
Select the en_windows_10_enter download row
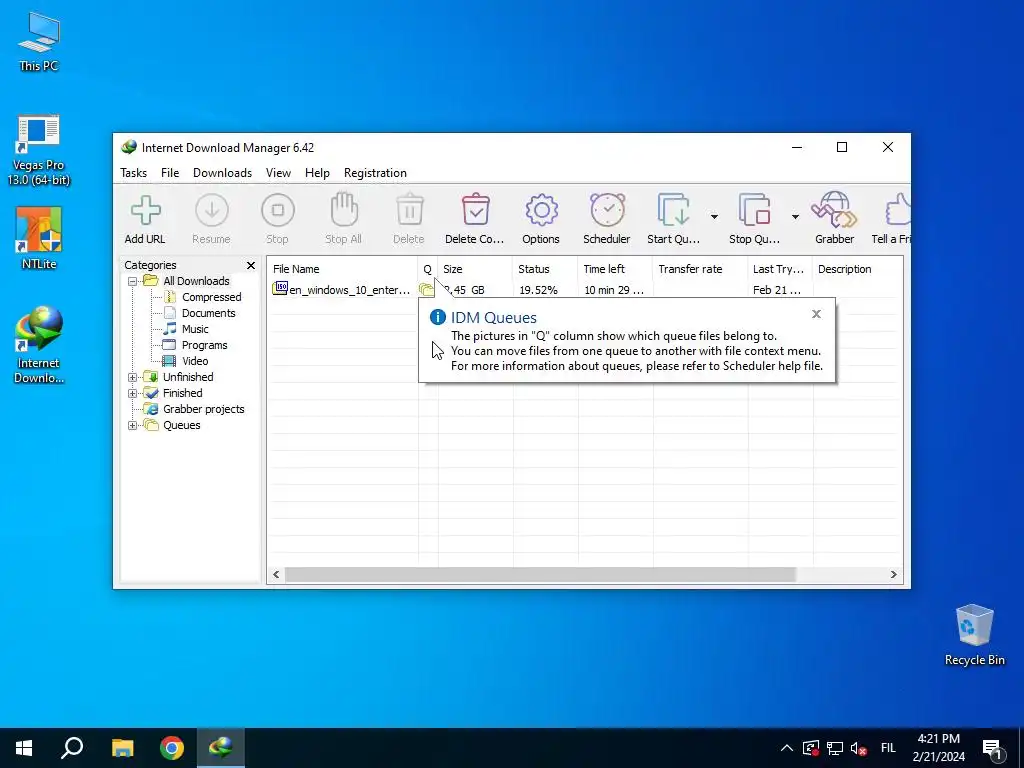(x=584, y=290)
